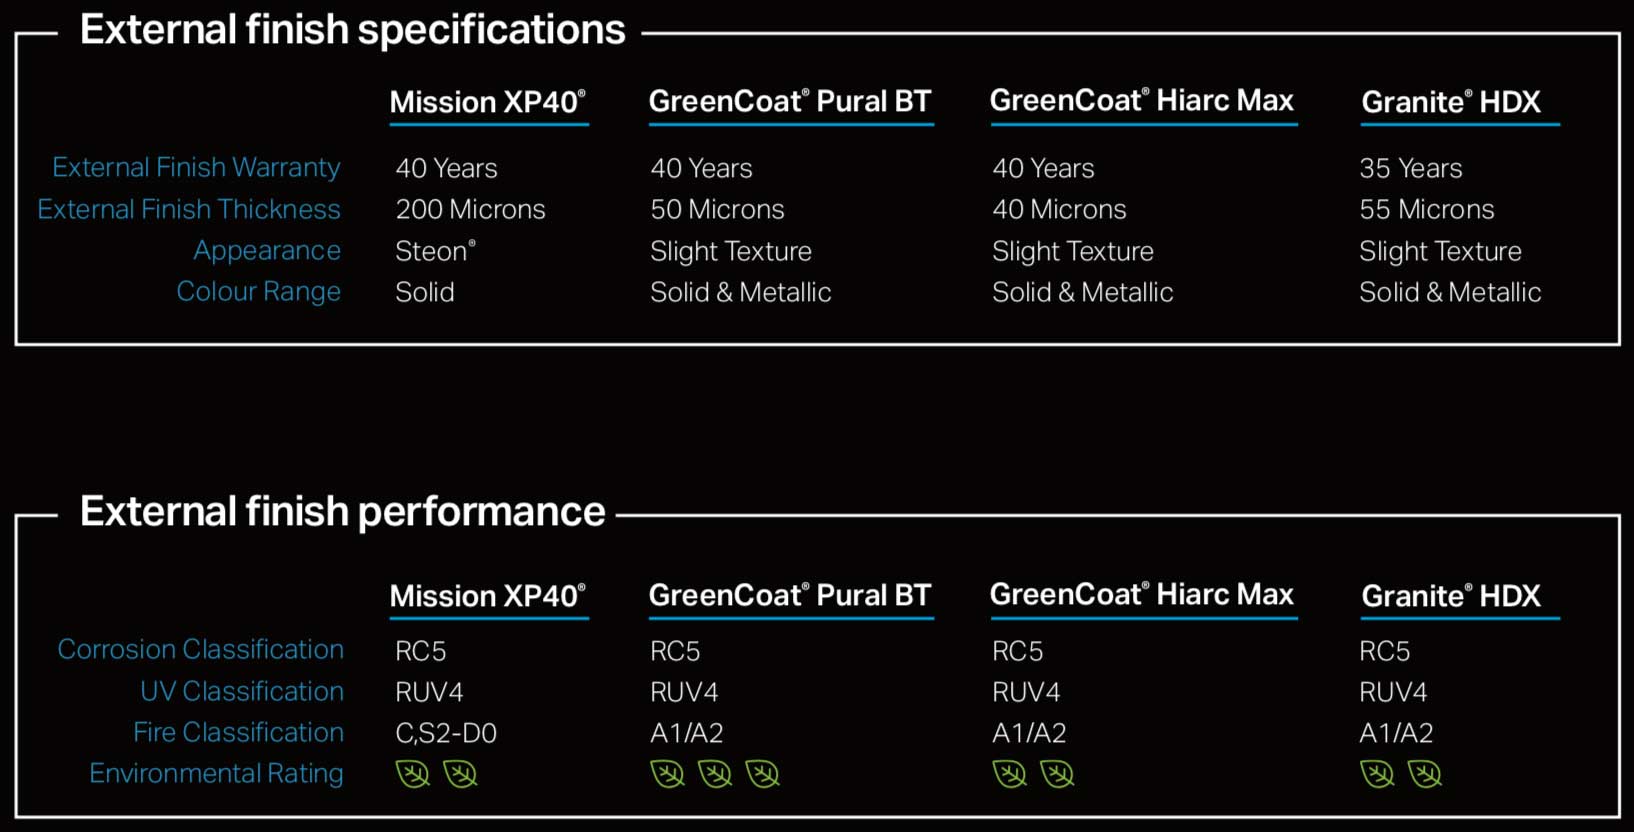Click the Corrosion Classification row label
The image size is (1634, 832).
click(x=200, y=649)
